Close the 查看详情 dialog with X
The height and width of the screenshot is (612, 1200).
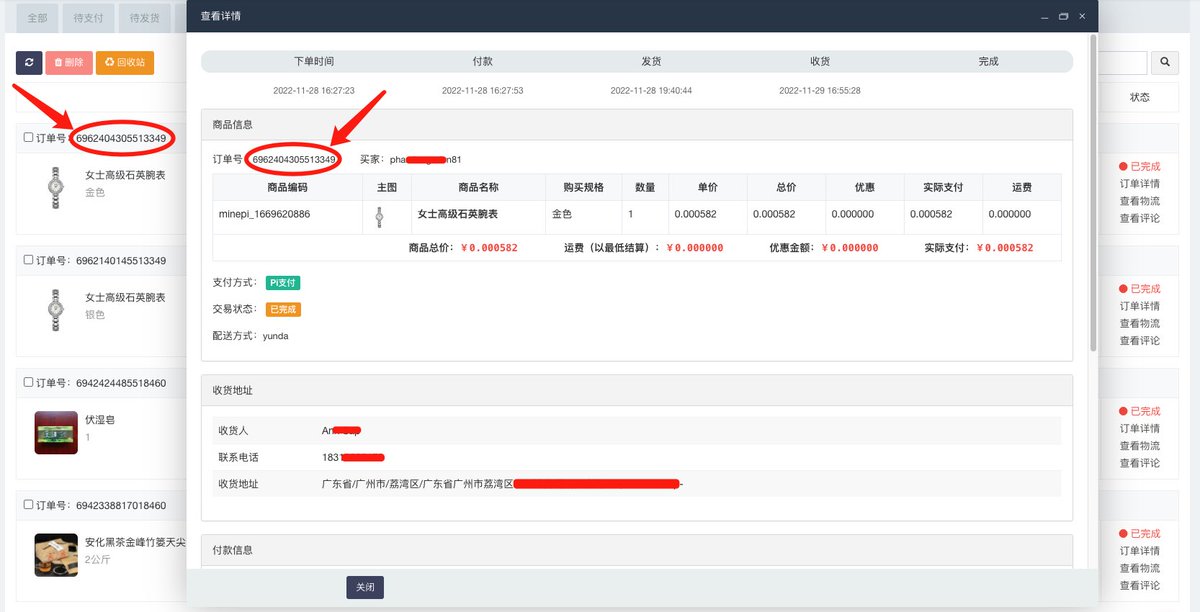1082,16
